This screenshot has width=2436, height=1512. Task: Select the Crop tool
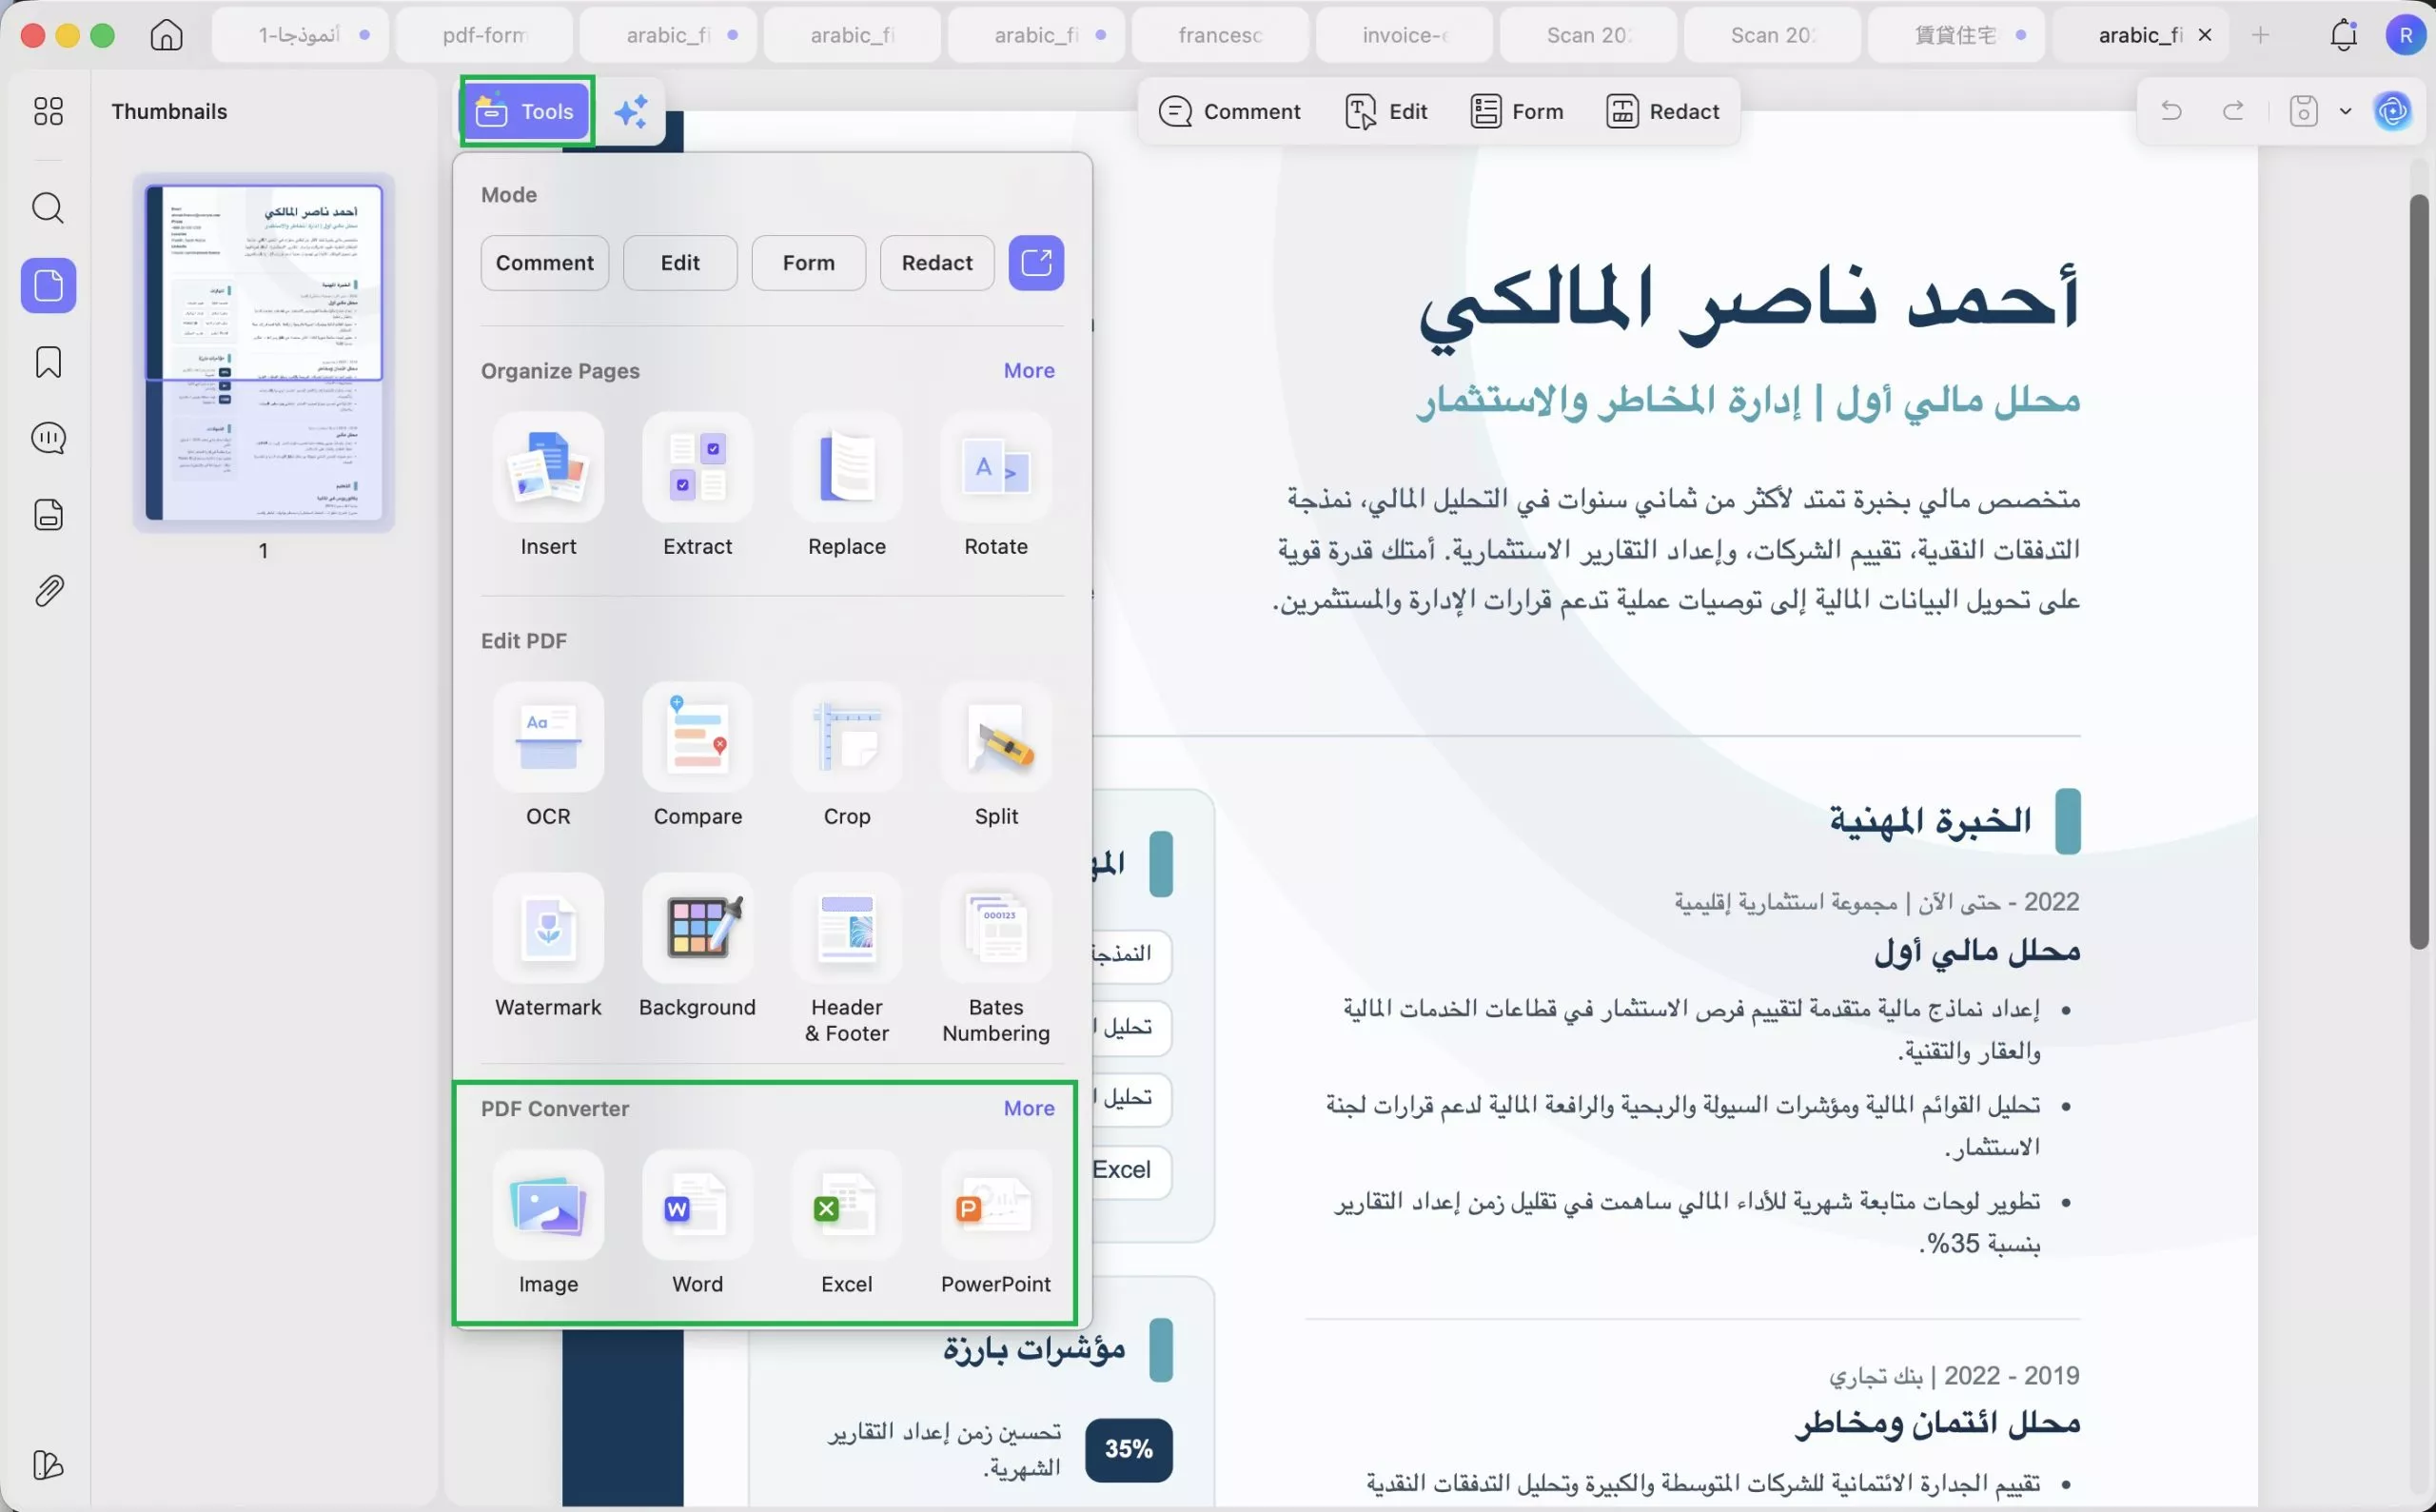pos(846,755)
